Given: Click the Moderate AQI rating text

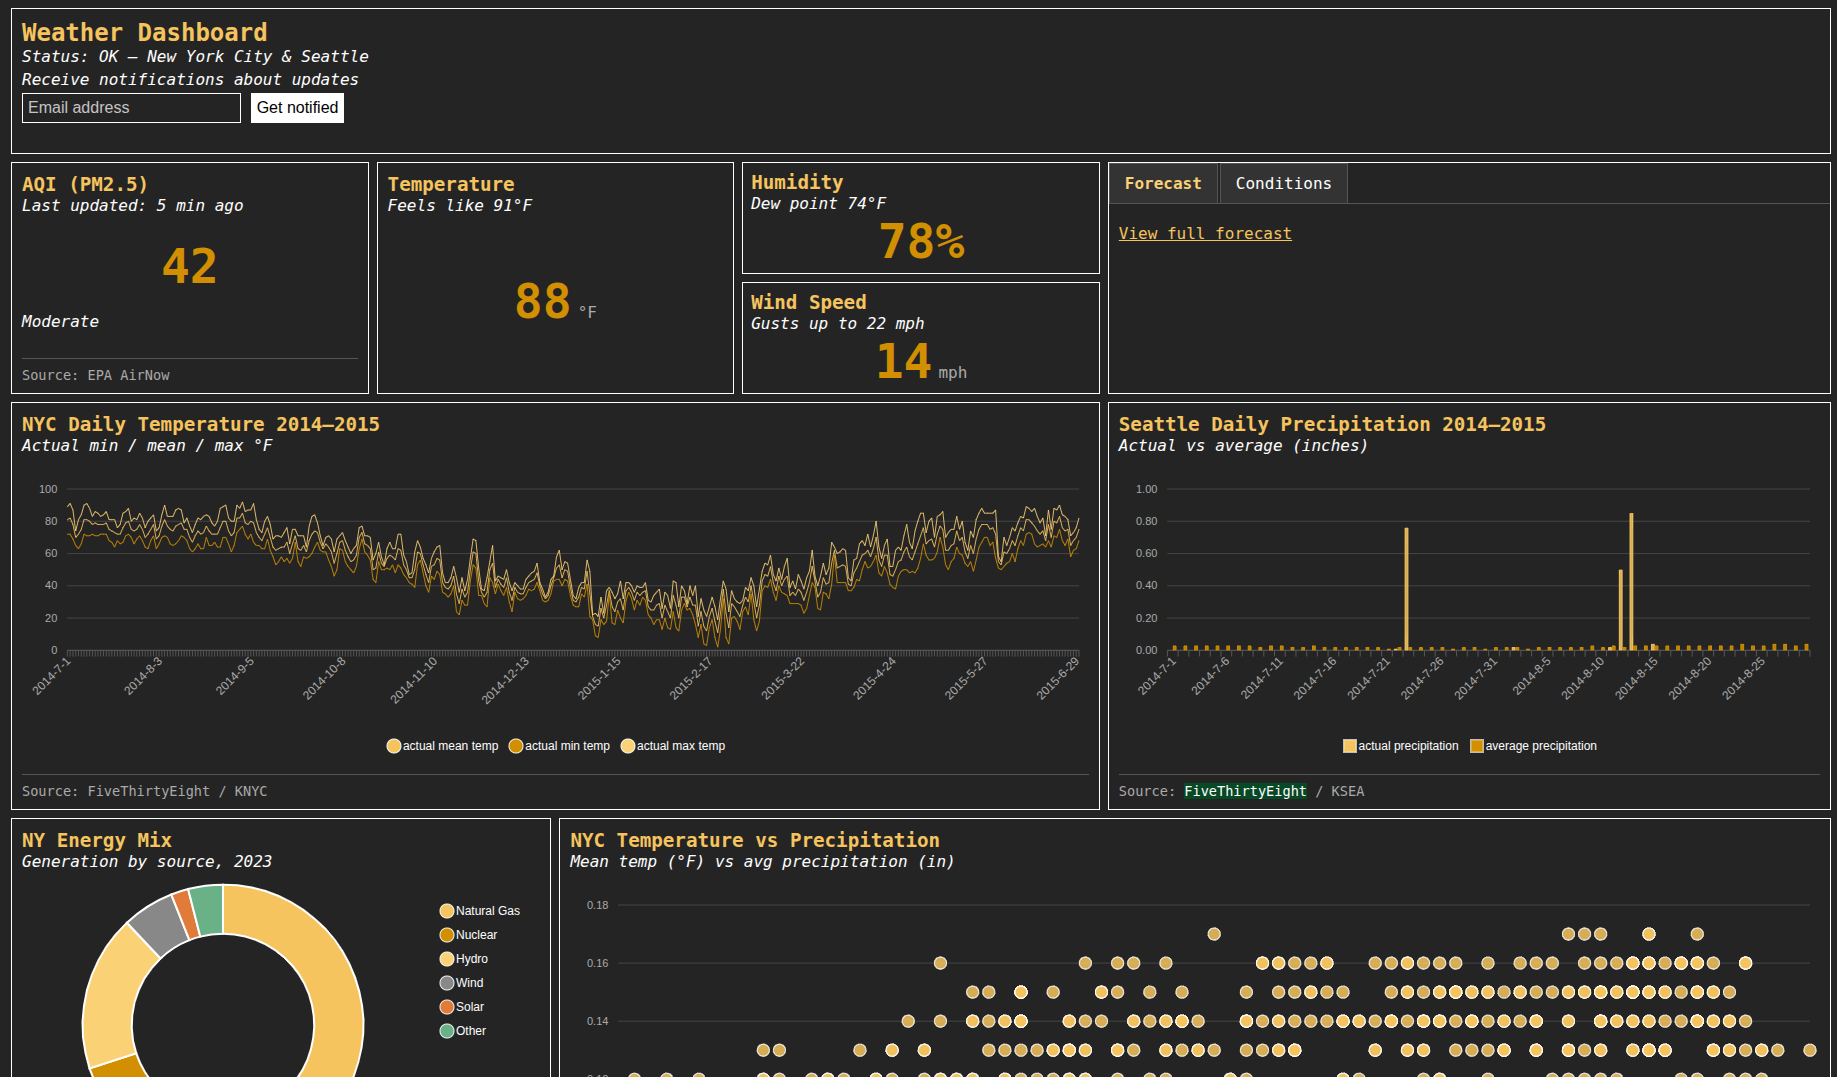Looking at the screenshot, I should (60, 321).
